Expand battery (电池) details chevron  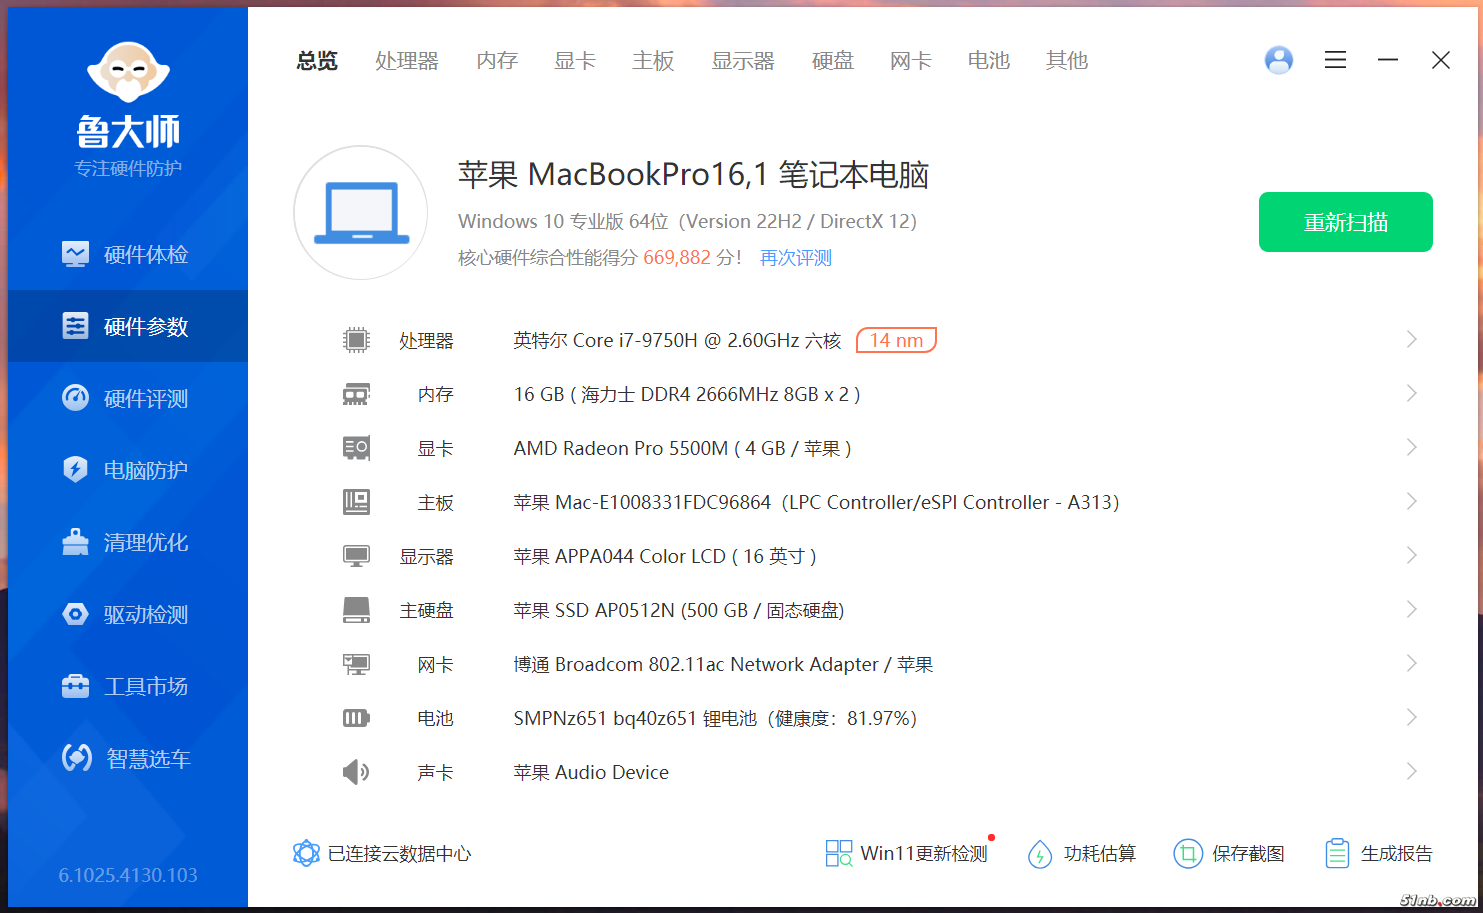(1411, 718)
